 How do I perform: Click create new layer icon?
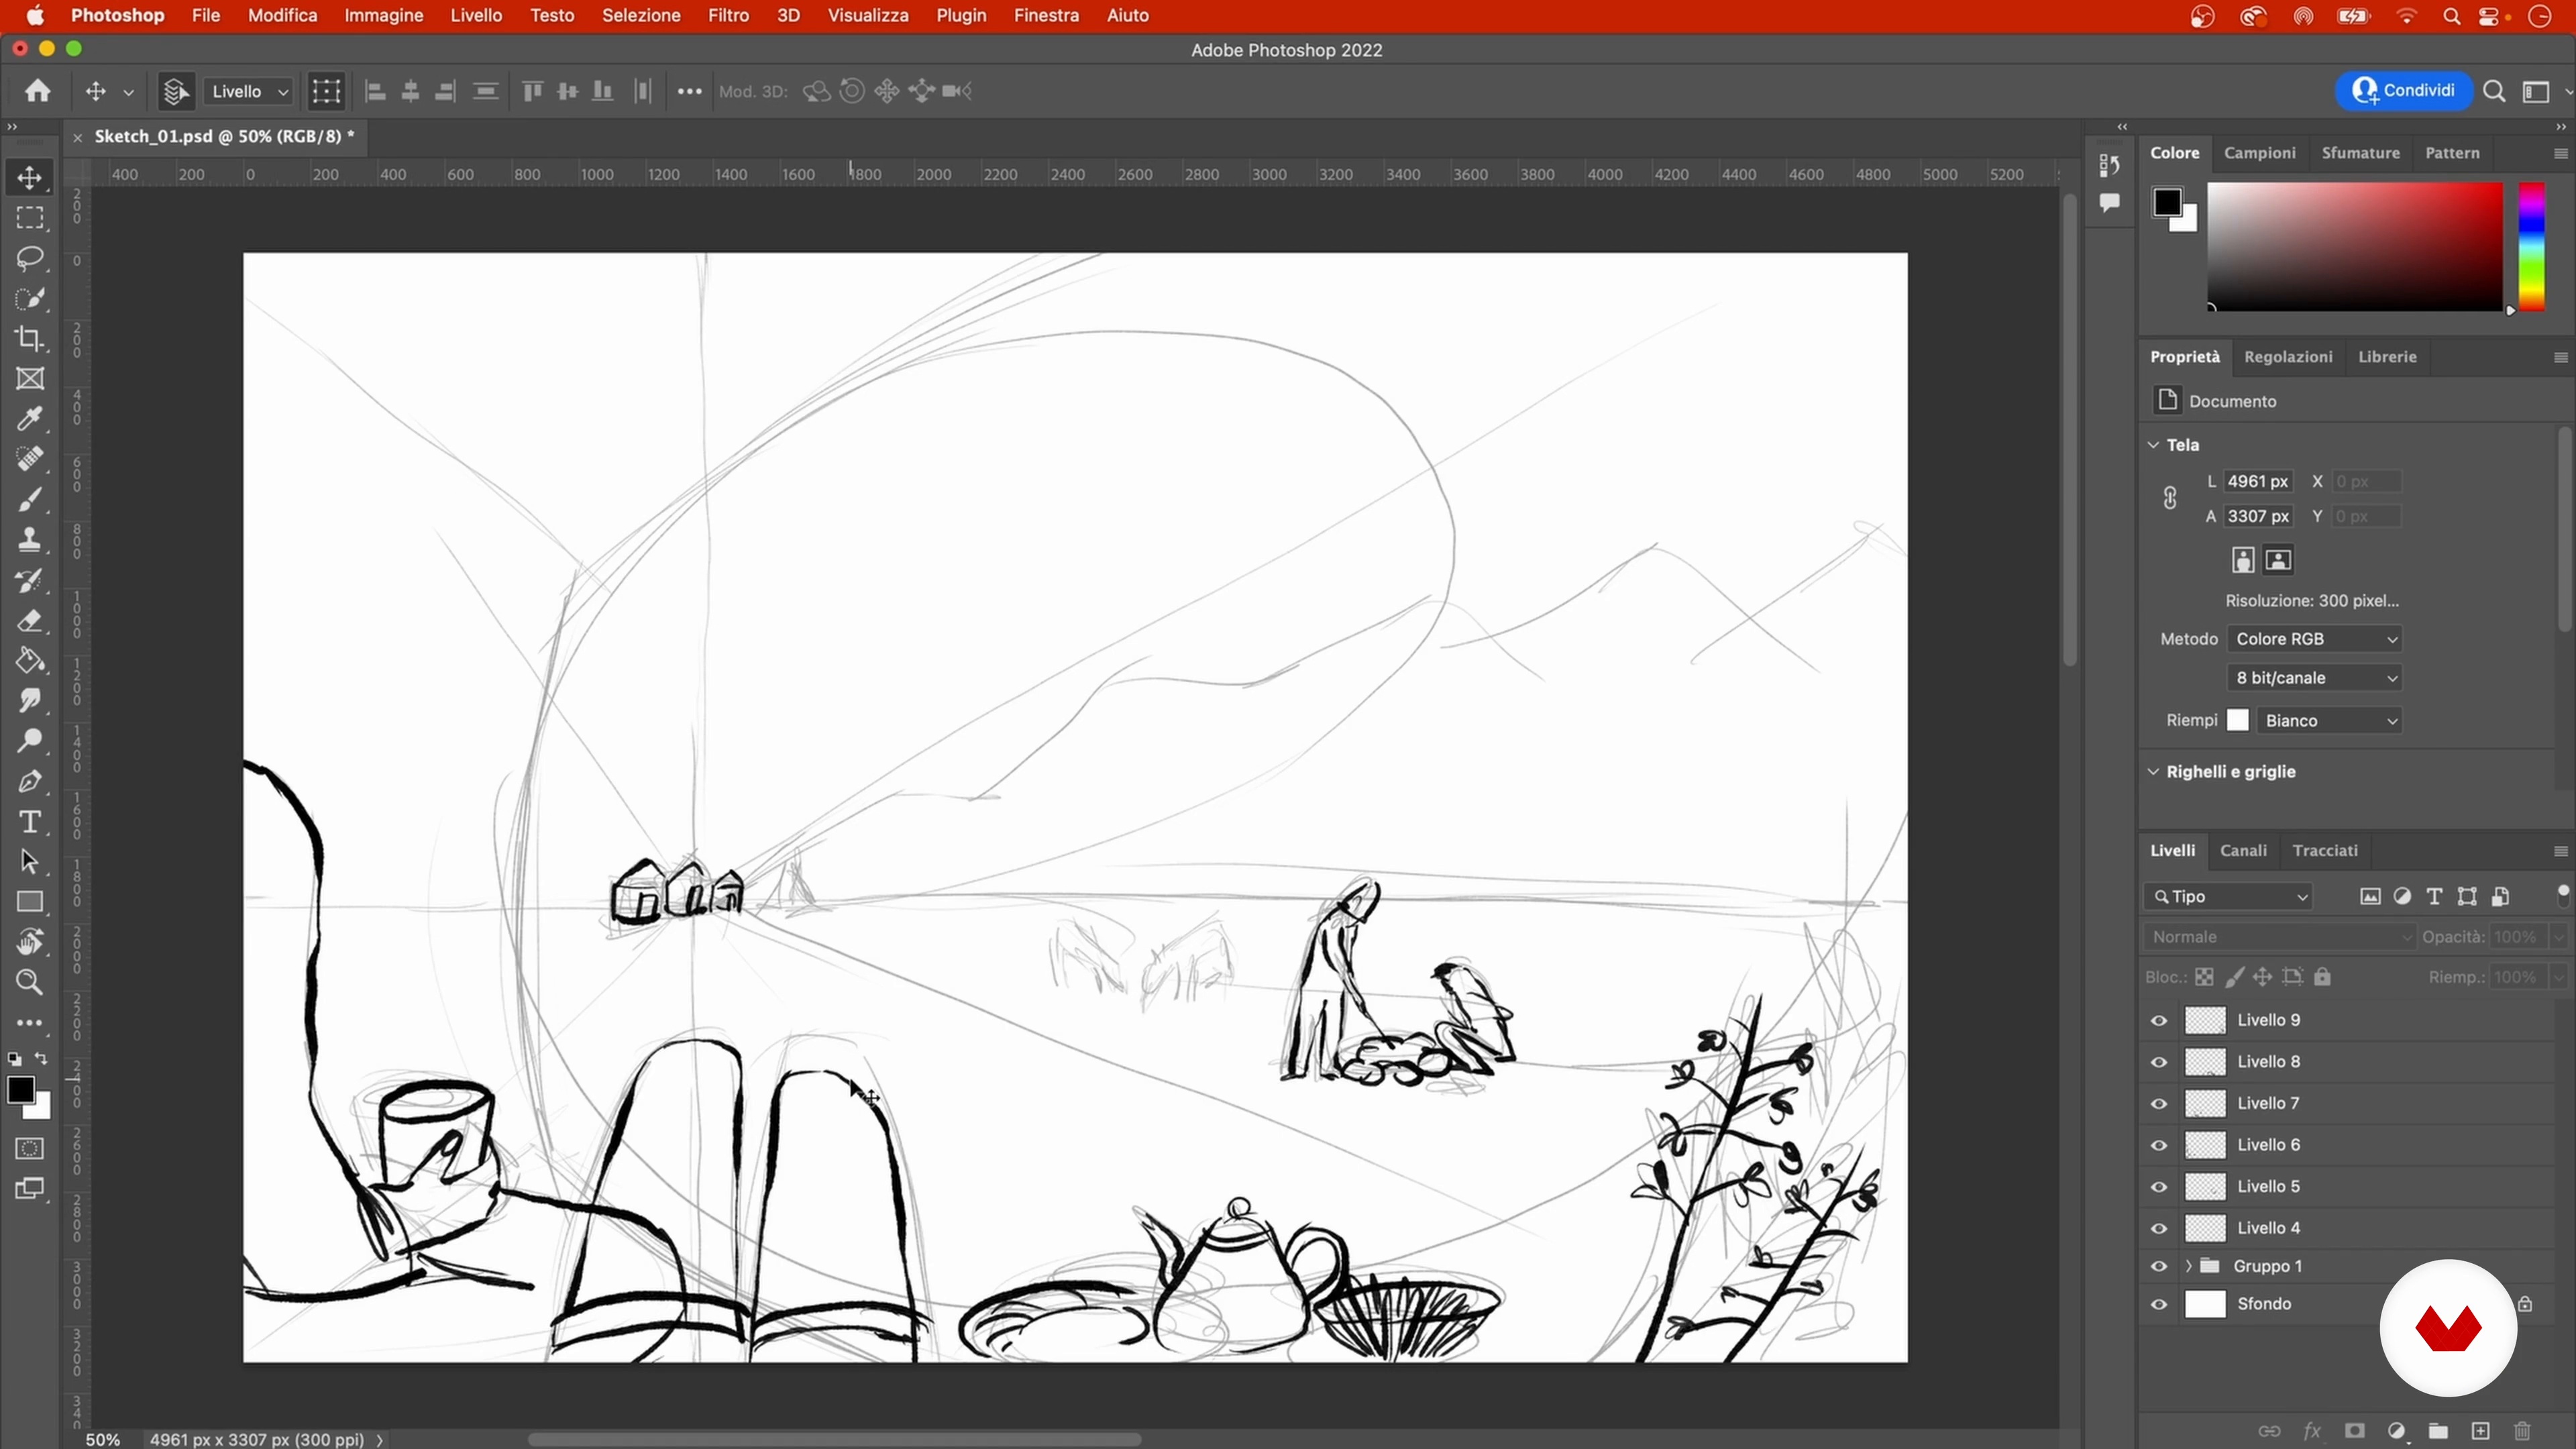(2480, 1430)
